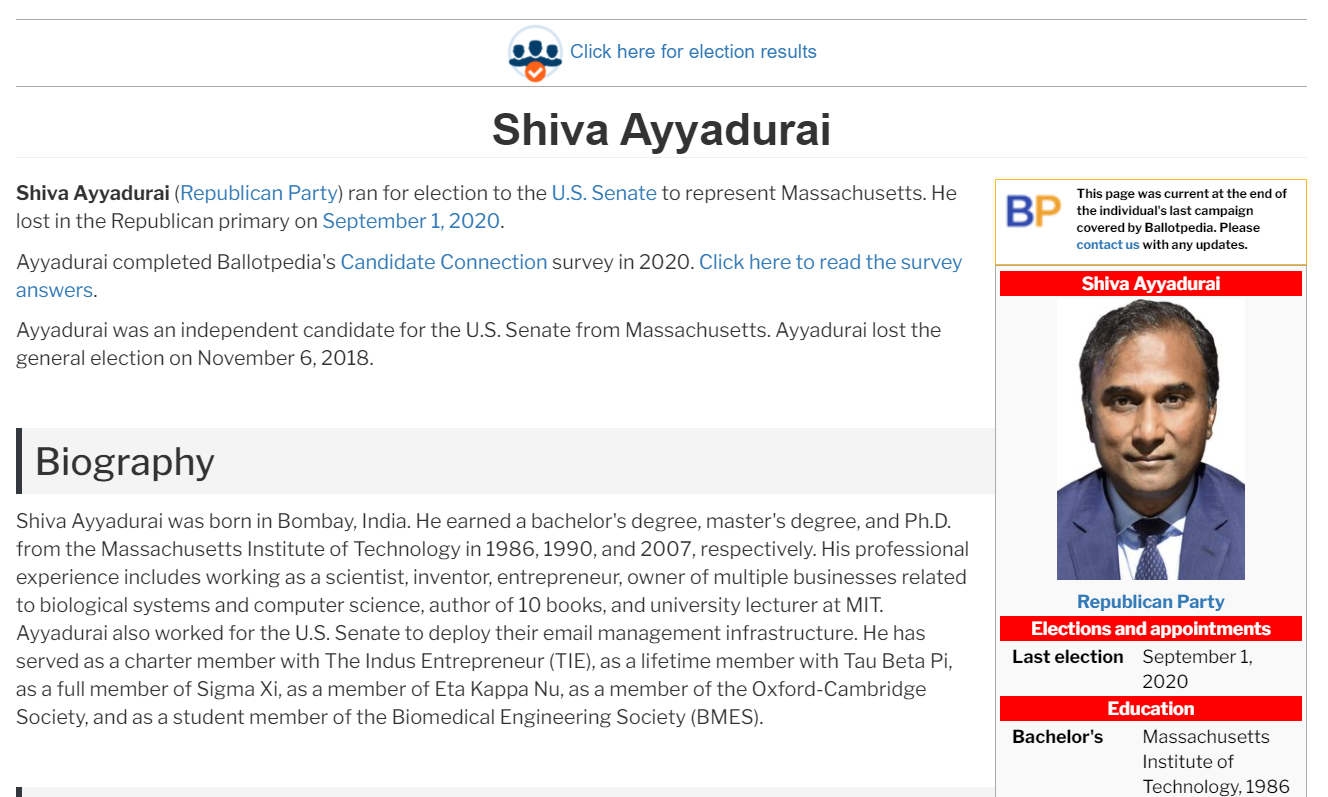Open the Candidate Connection link

(444, 262)
